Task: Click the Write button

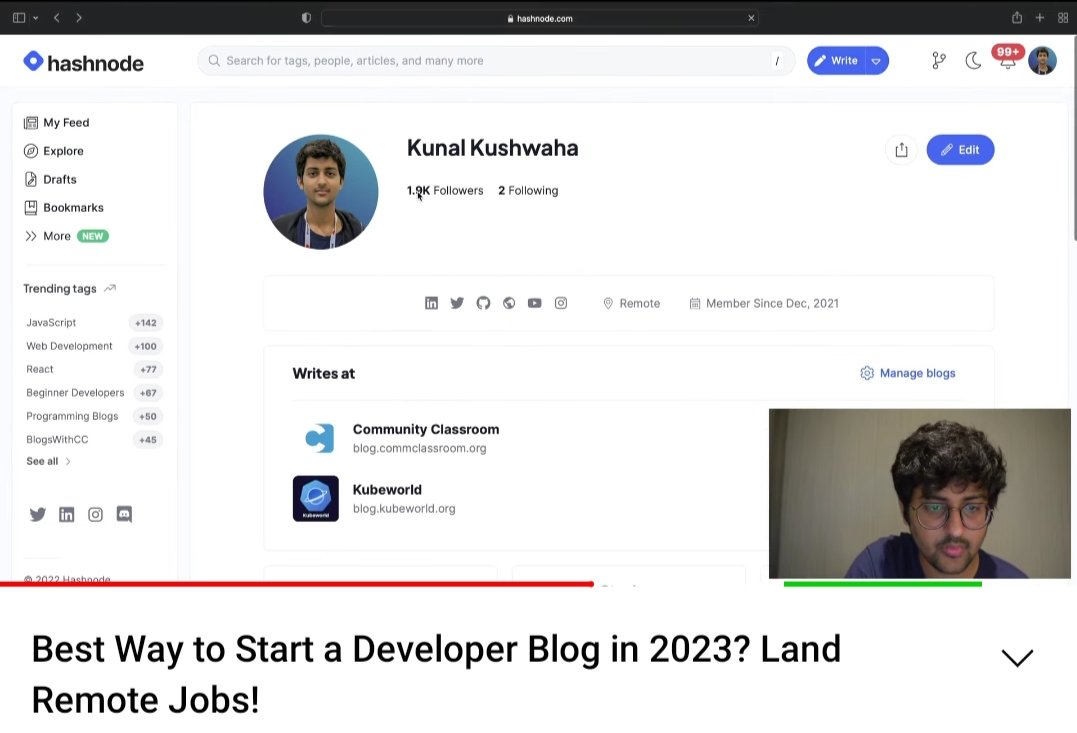Action: click(x=837, y=60)
